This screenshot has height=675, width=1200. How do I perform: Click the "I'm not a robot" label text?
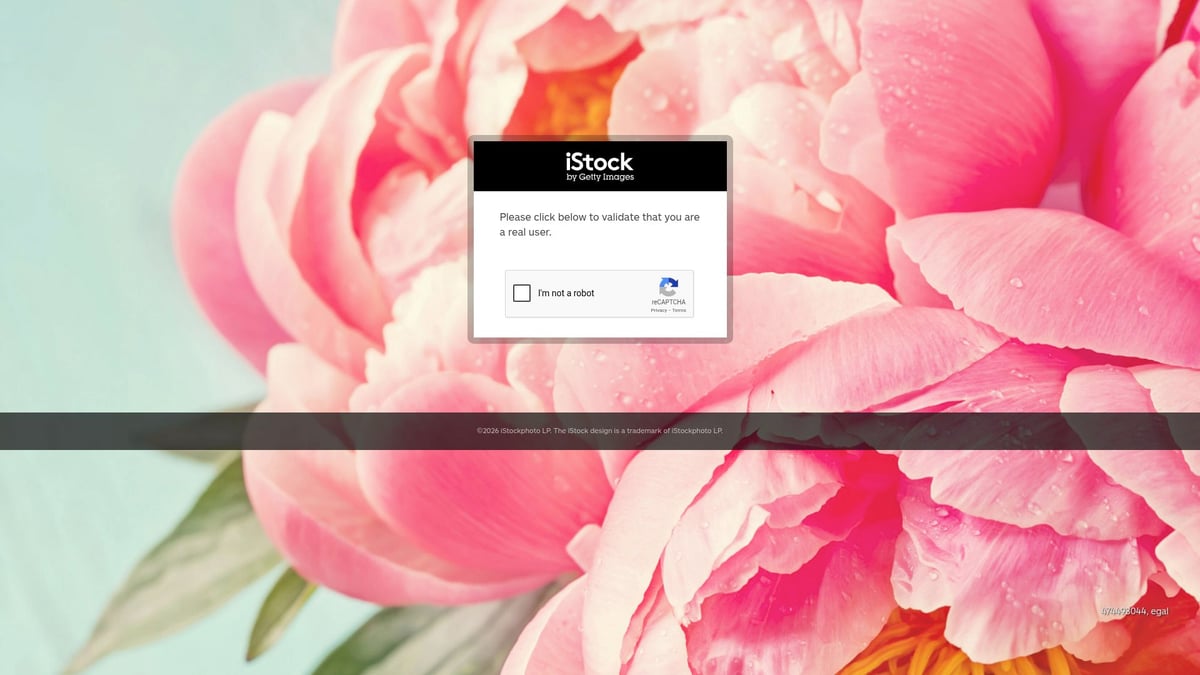tap(566, 293)
